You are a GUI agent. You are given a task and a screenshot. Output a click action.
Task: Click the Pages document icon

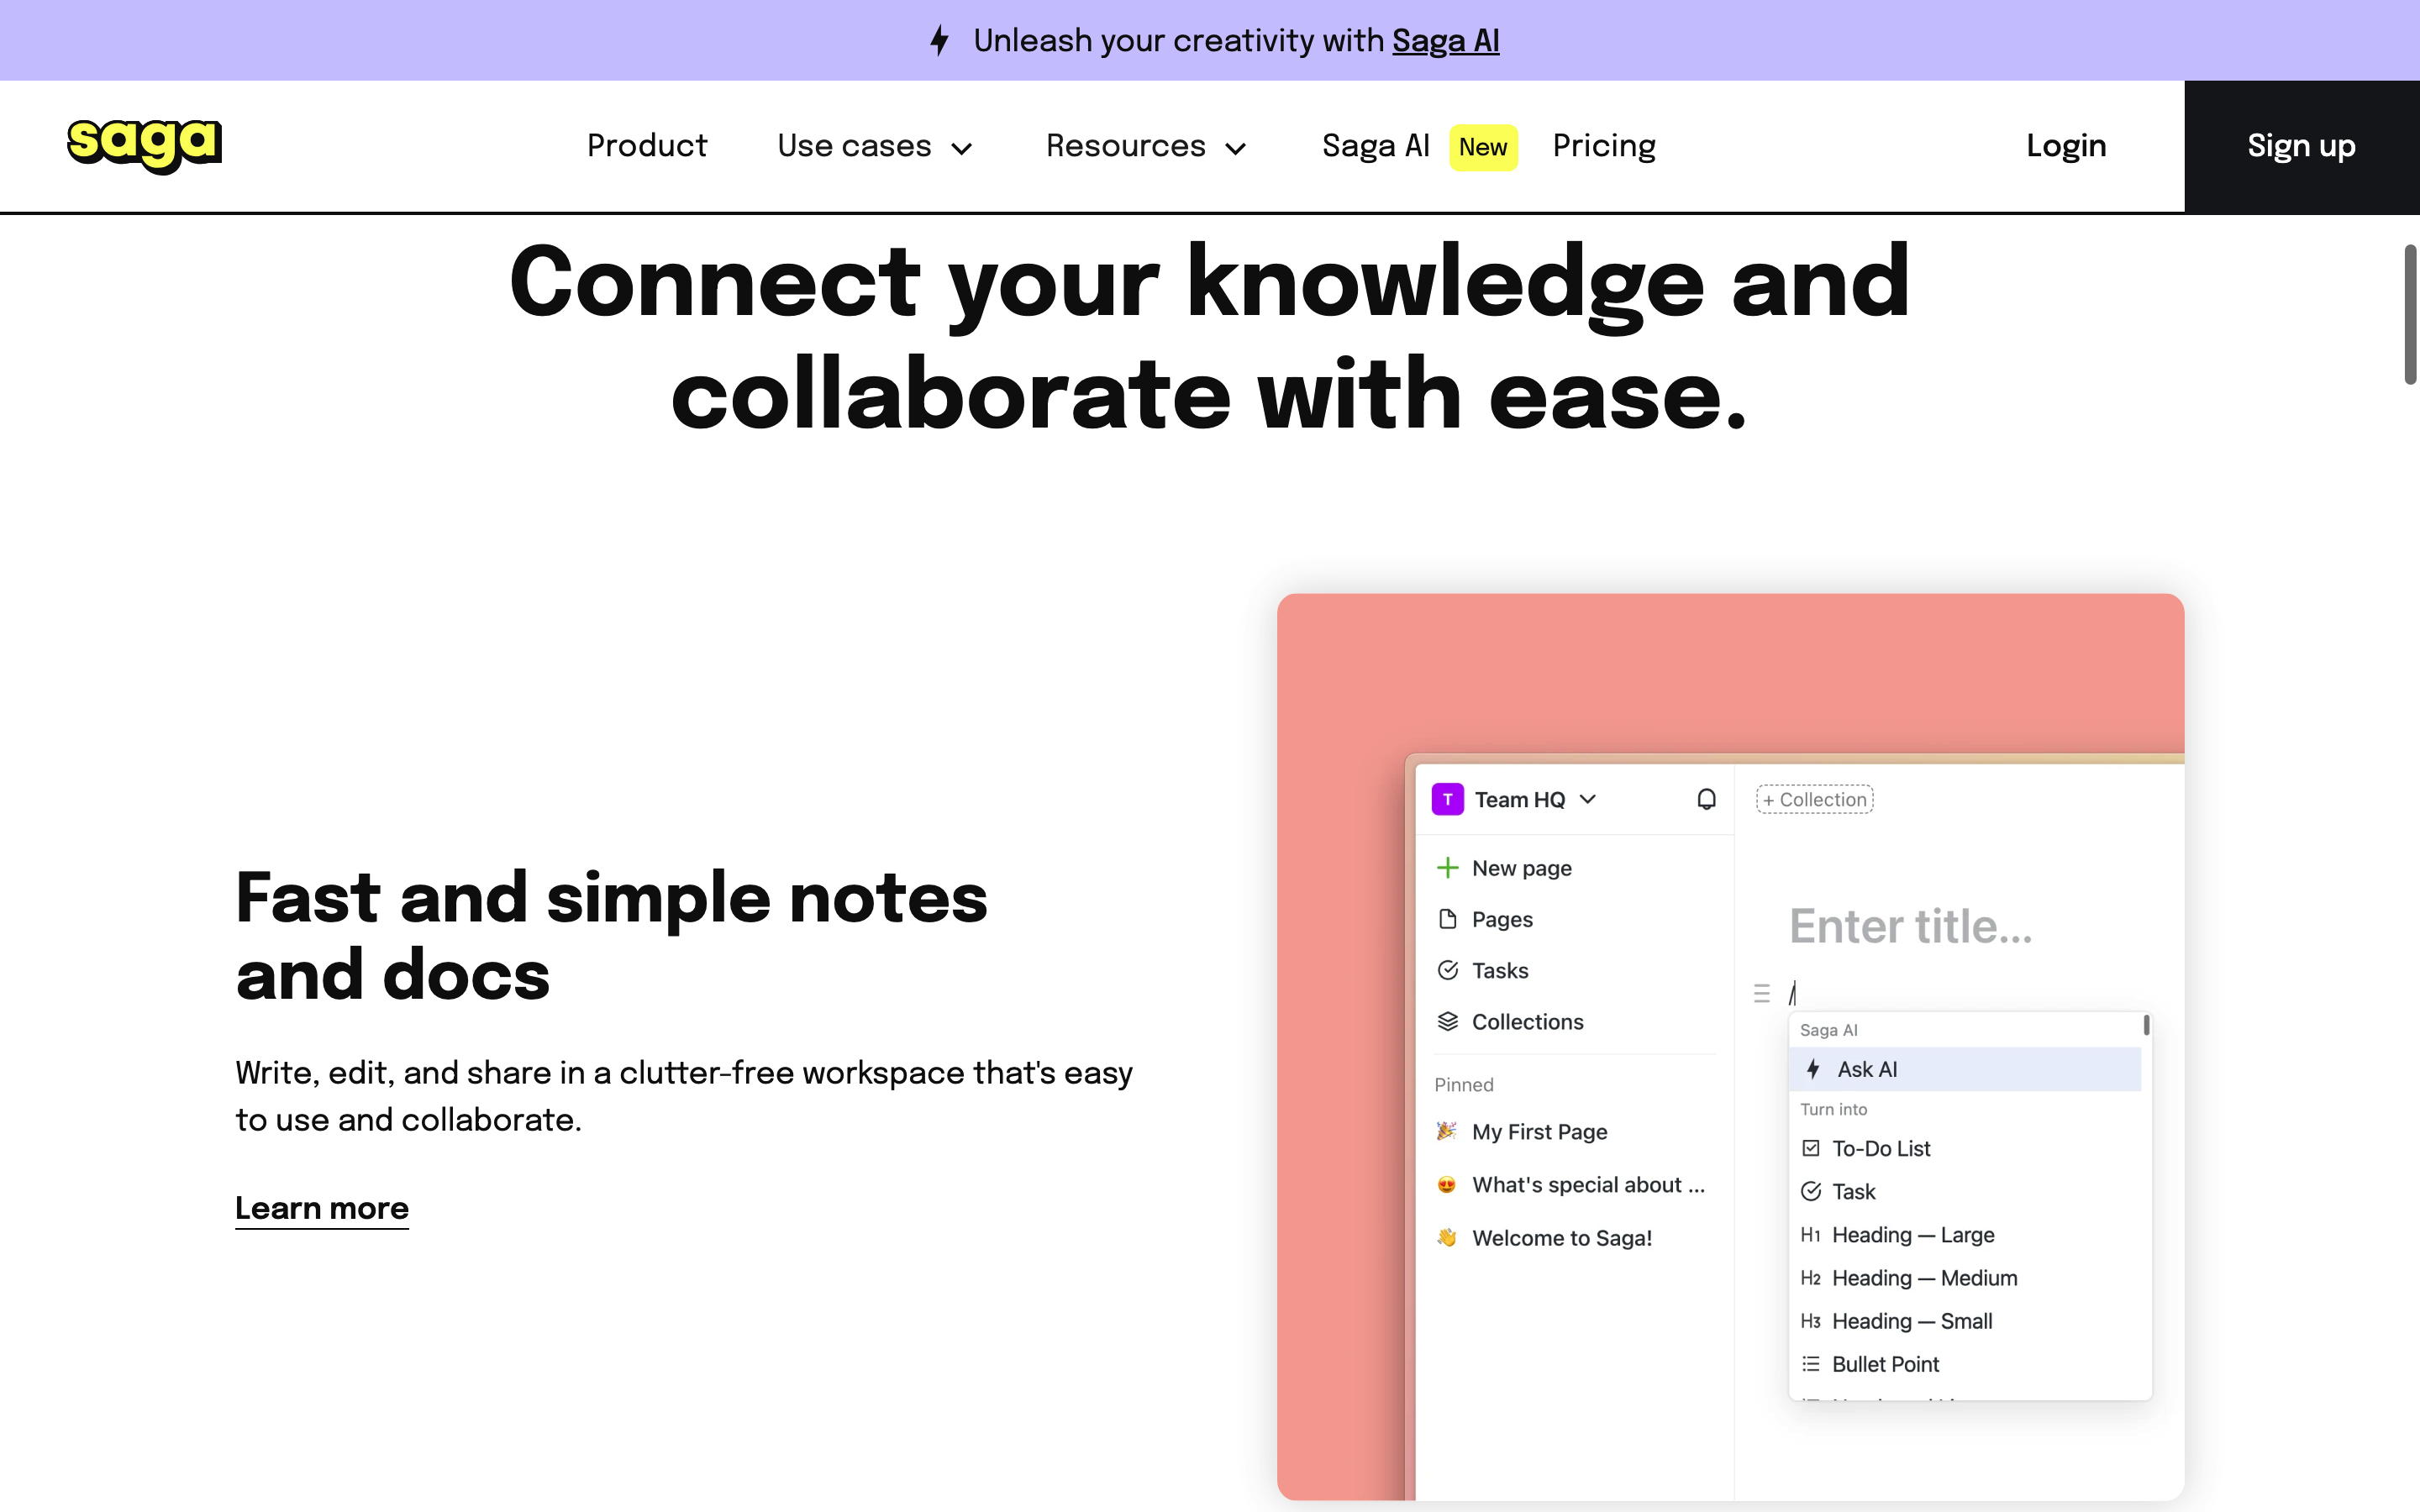click(x=1447, y=919)
